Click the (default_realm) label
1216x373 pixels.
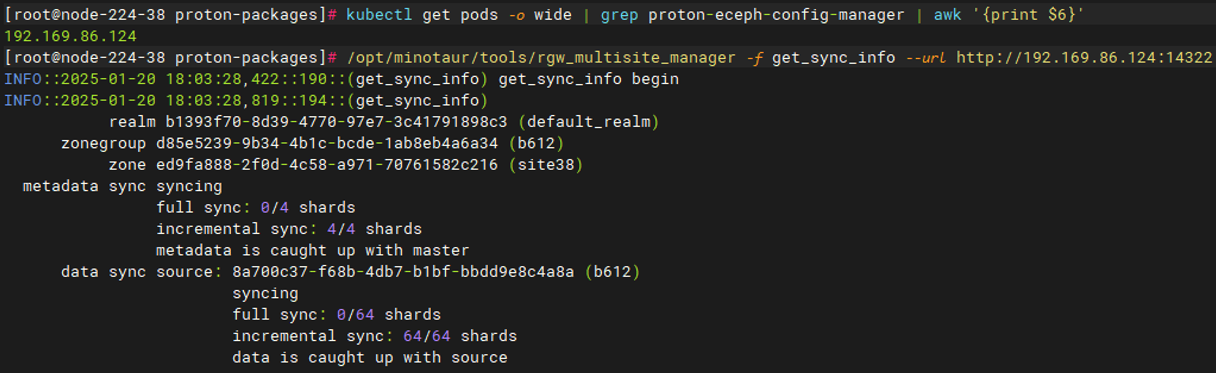589,122
